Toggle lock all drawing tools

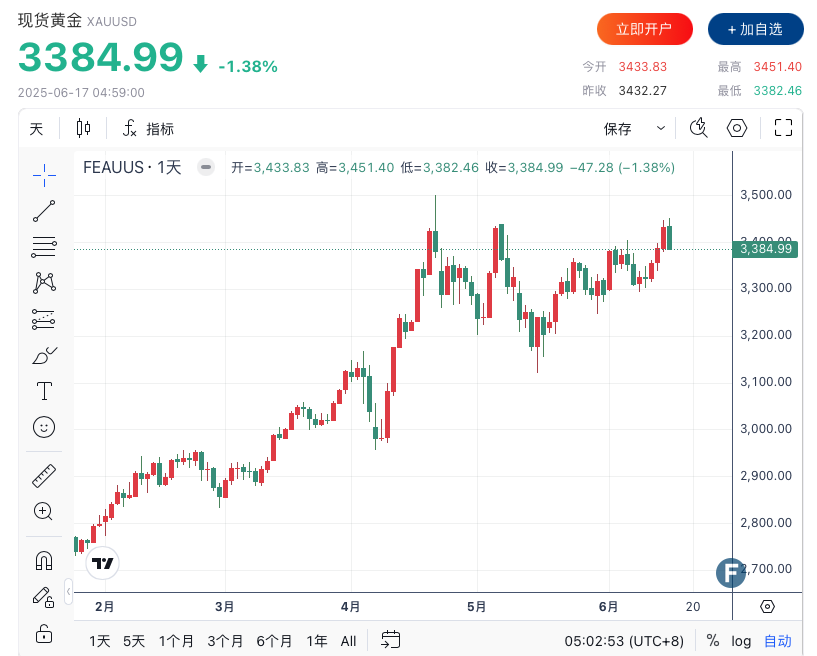[44, 633]
